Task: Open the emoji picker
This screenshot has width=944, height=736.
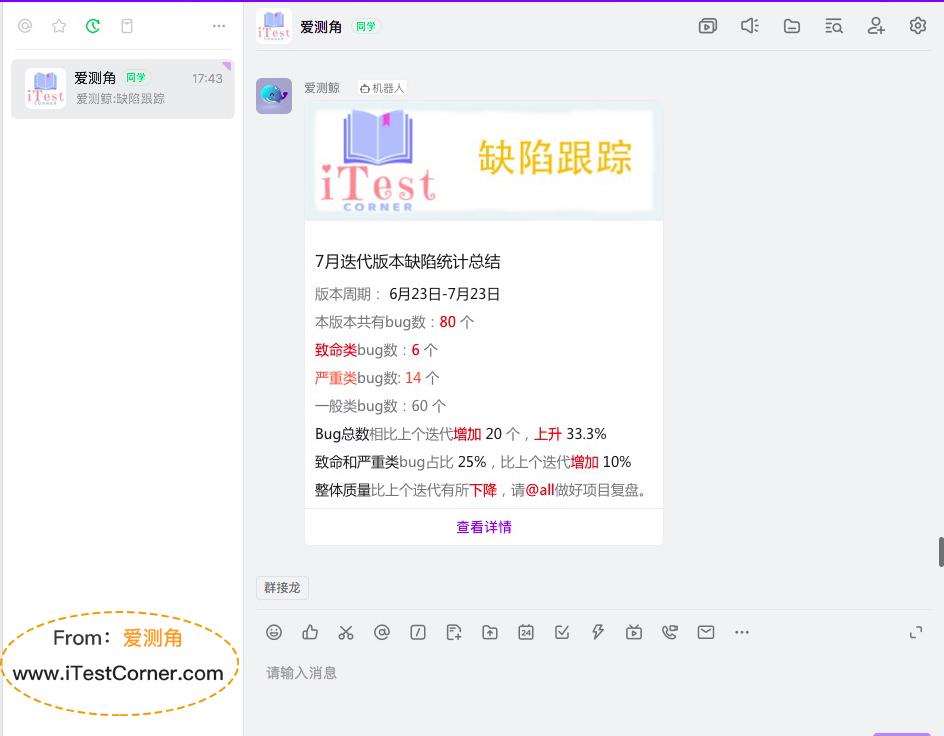Action: tap(274, 632)
